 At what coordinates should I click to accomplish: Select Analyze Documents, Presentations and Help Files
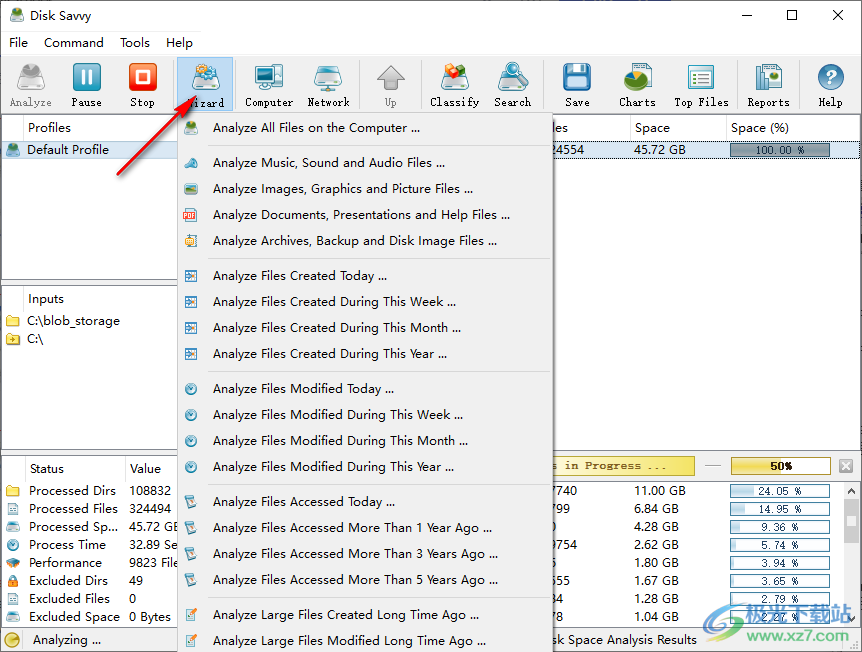click(x=365, y=214)
